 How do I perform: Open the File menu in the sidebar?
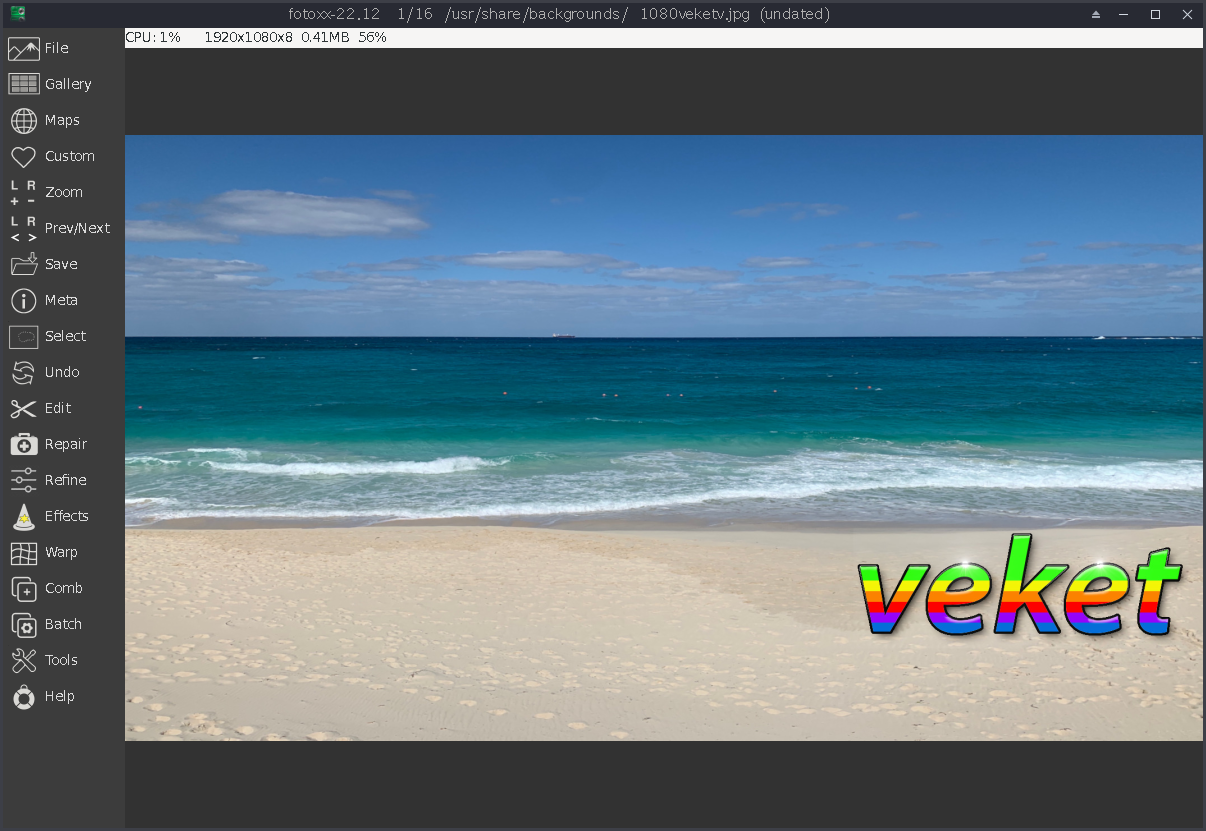40,48
